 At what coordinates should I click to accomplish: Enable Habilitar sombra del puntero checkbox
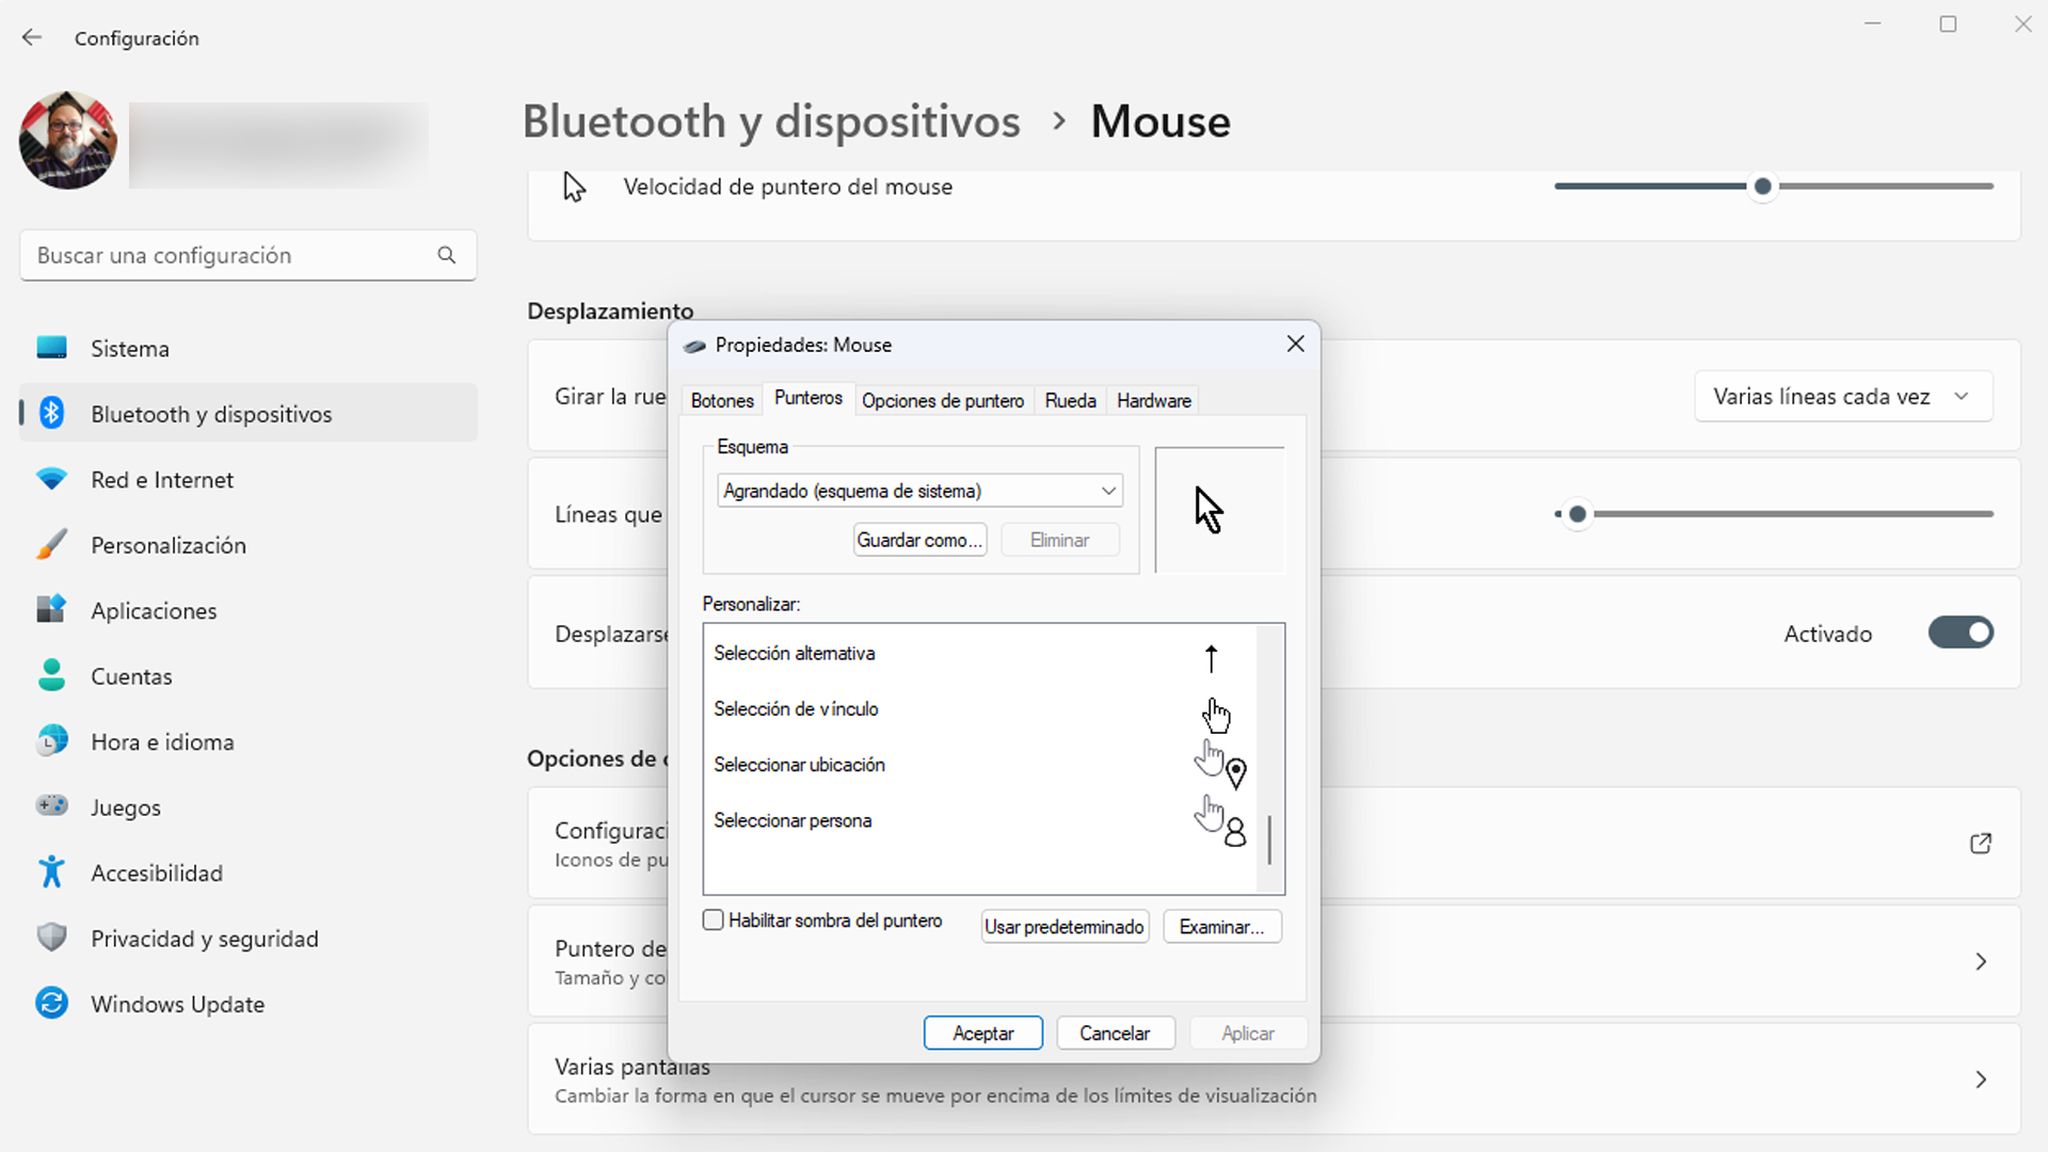click(x=713, y=919)
